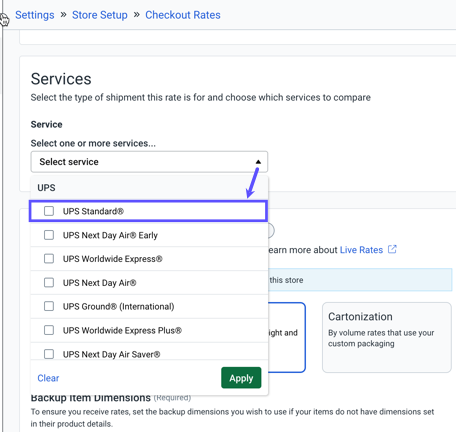Click the UPS Ground® (International) label

click(119, 307)
